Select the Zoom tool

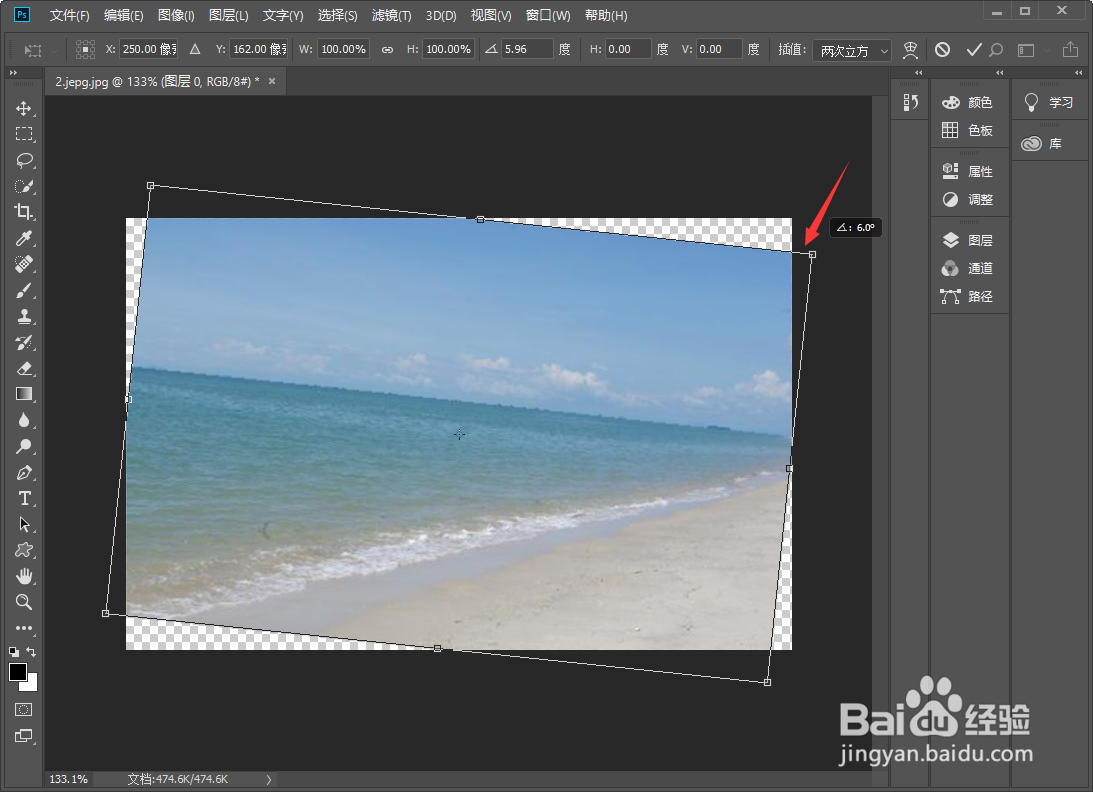pyautogui.click(x=24, y=602)
